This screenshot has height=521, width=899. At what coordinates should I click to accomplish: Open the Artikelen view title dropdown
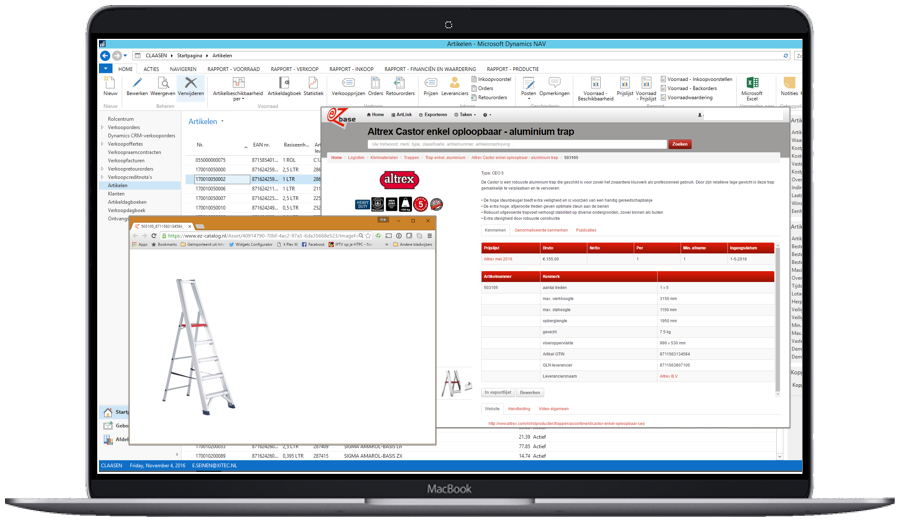[222, 122]
